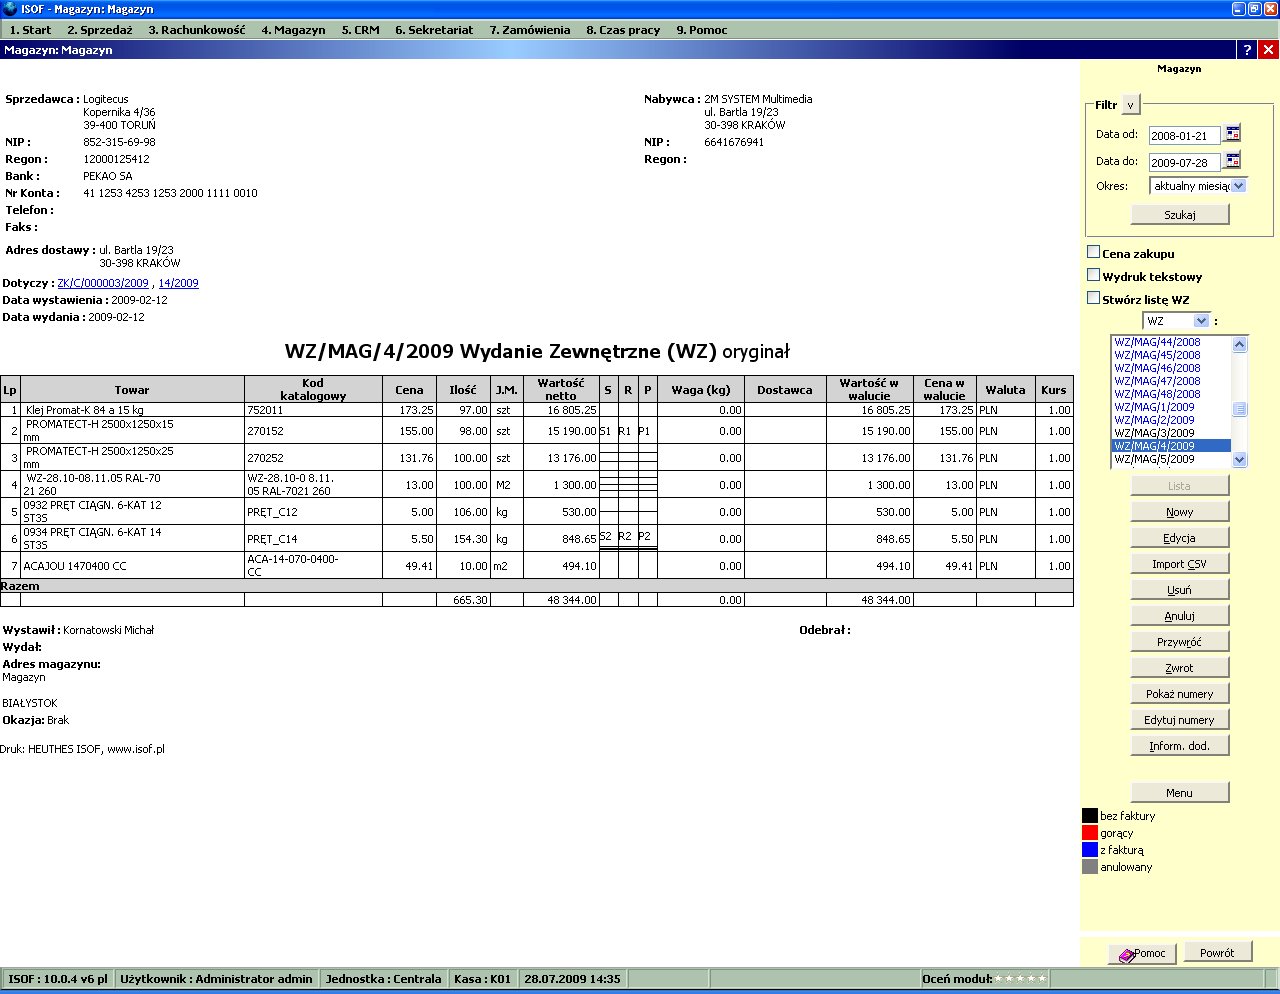Click the Pomoc book icon button
The image size is (1280, 994).
pos(1142,953)
